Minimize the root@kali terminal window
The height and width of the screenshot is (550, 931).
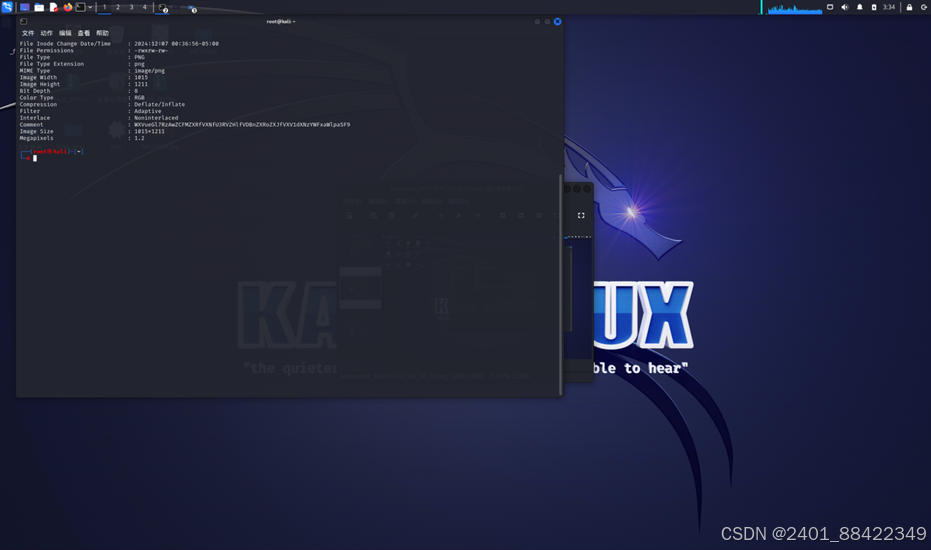tap(537, 21)
